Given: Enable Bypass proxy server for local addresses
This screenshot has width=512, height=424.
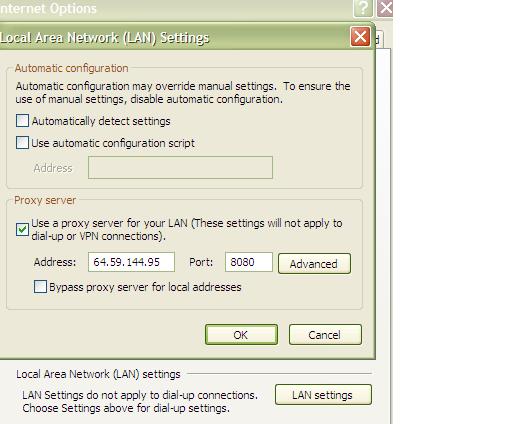Looking at the screenshot, I should [40, 287].
